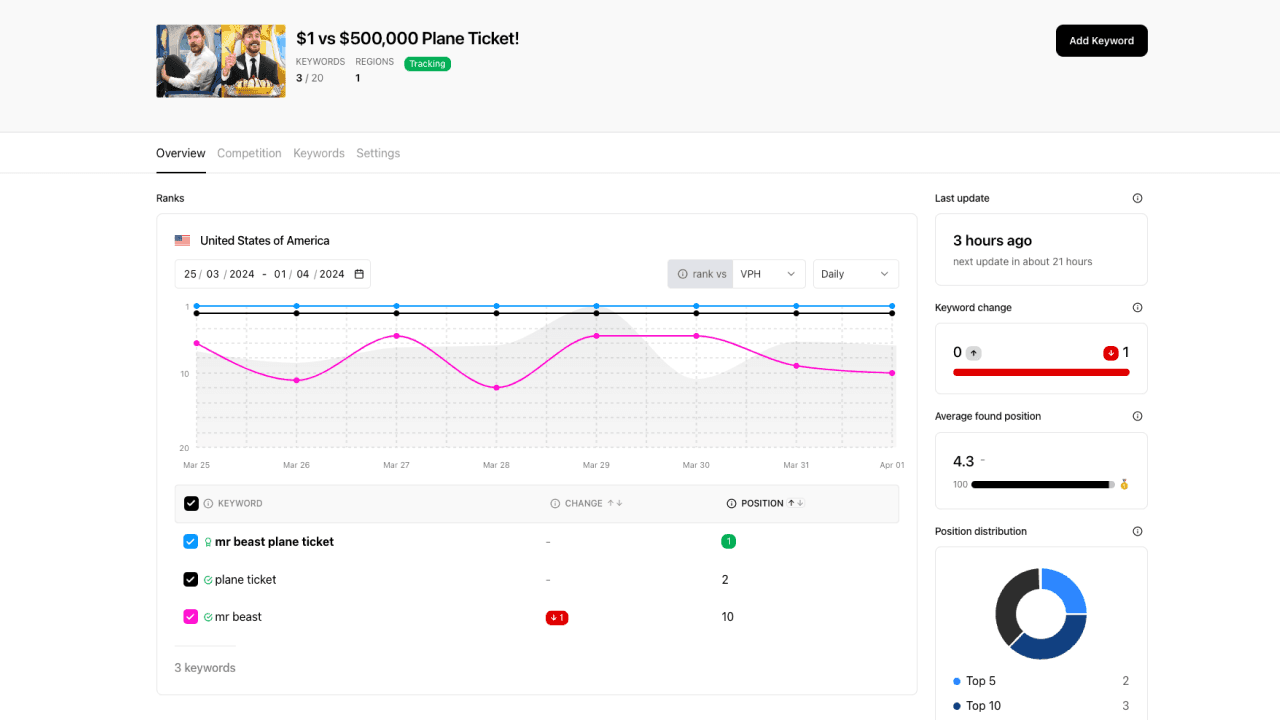Click the Average found position info icon
Viewport: 1280px width, 720px height.
[x=1137, y=416]
